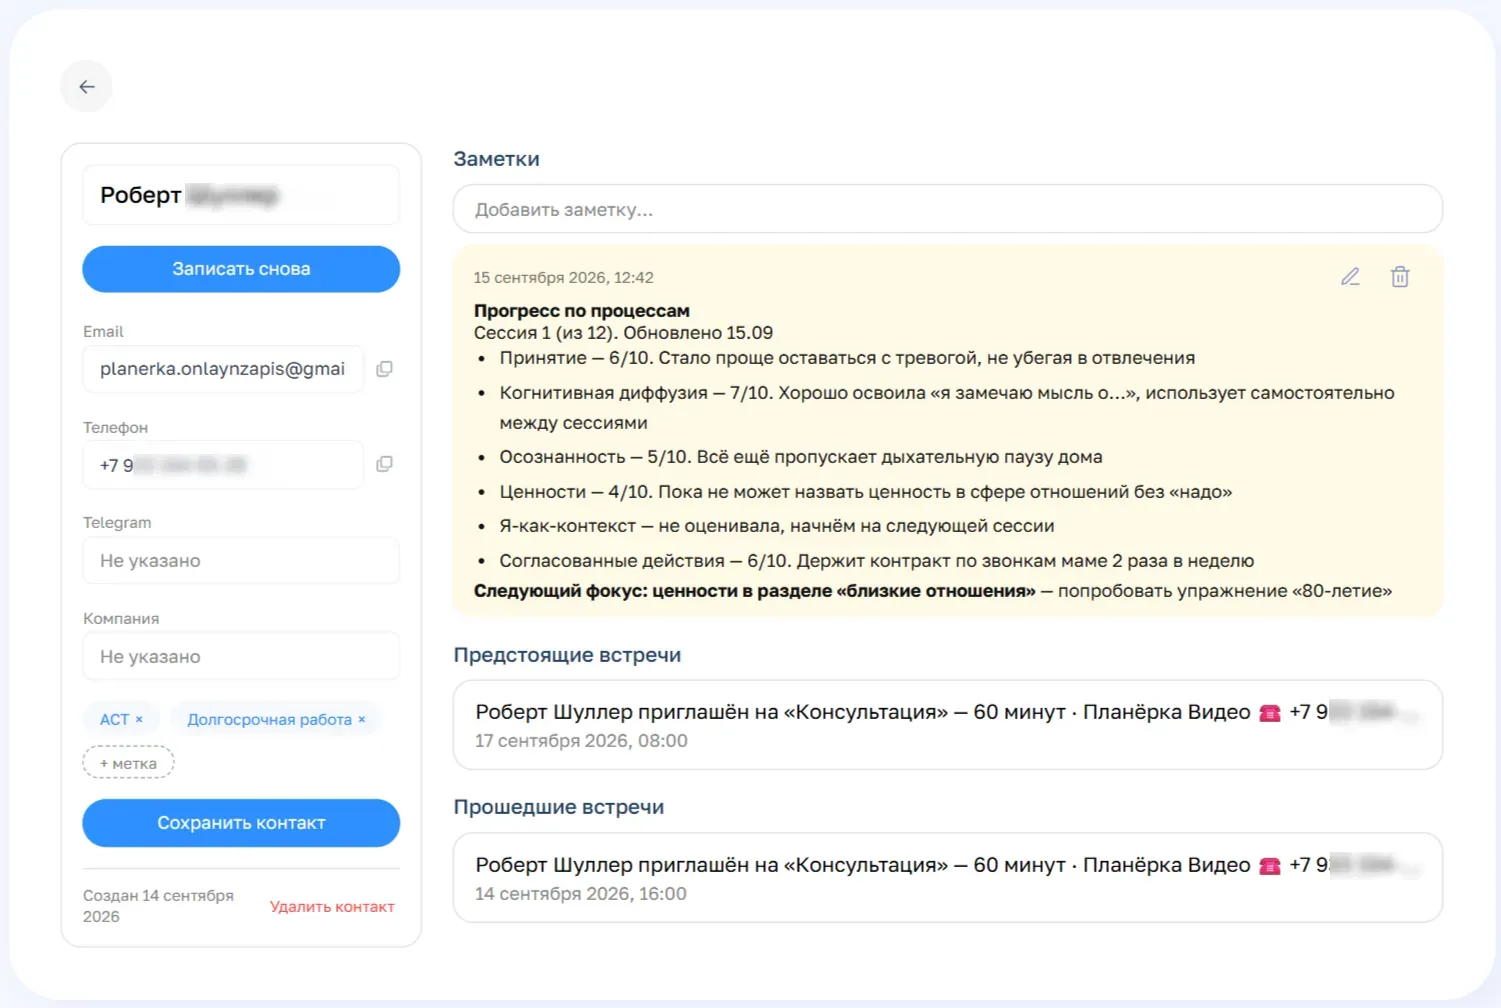The image size is (1501, 1008).
Task: Click the Telegram field showing Не указано
Action: click(x=241, y=561)
